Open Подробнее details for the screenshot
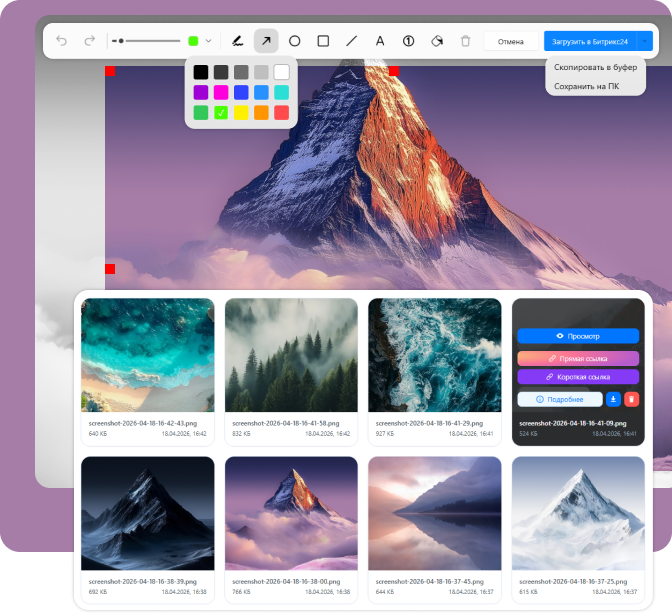Image resolution: width=672 pixels, height=614 pixels. (x=560, y=399)
